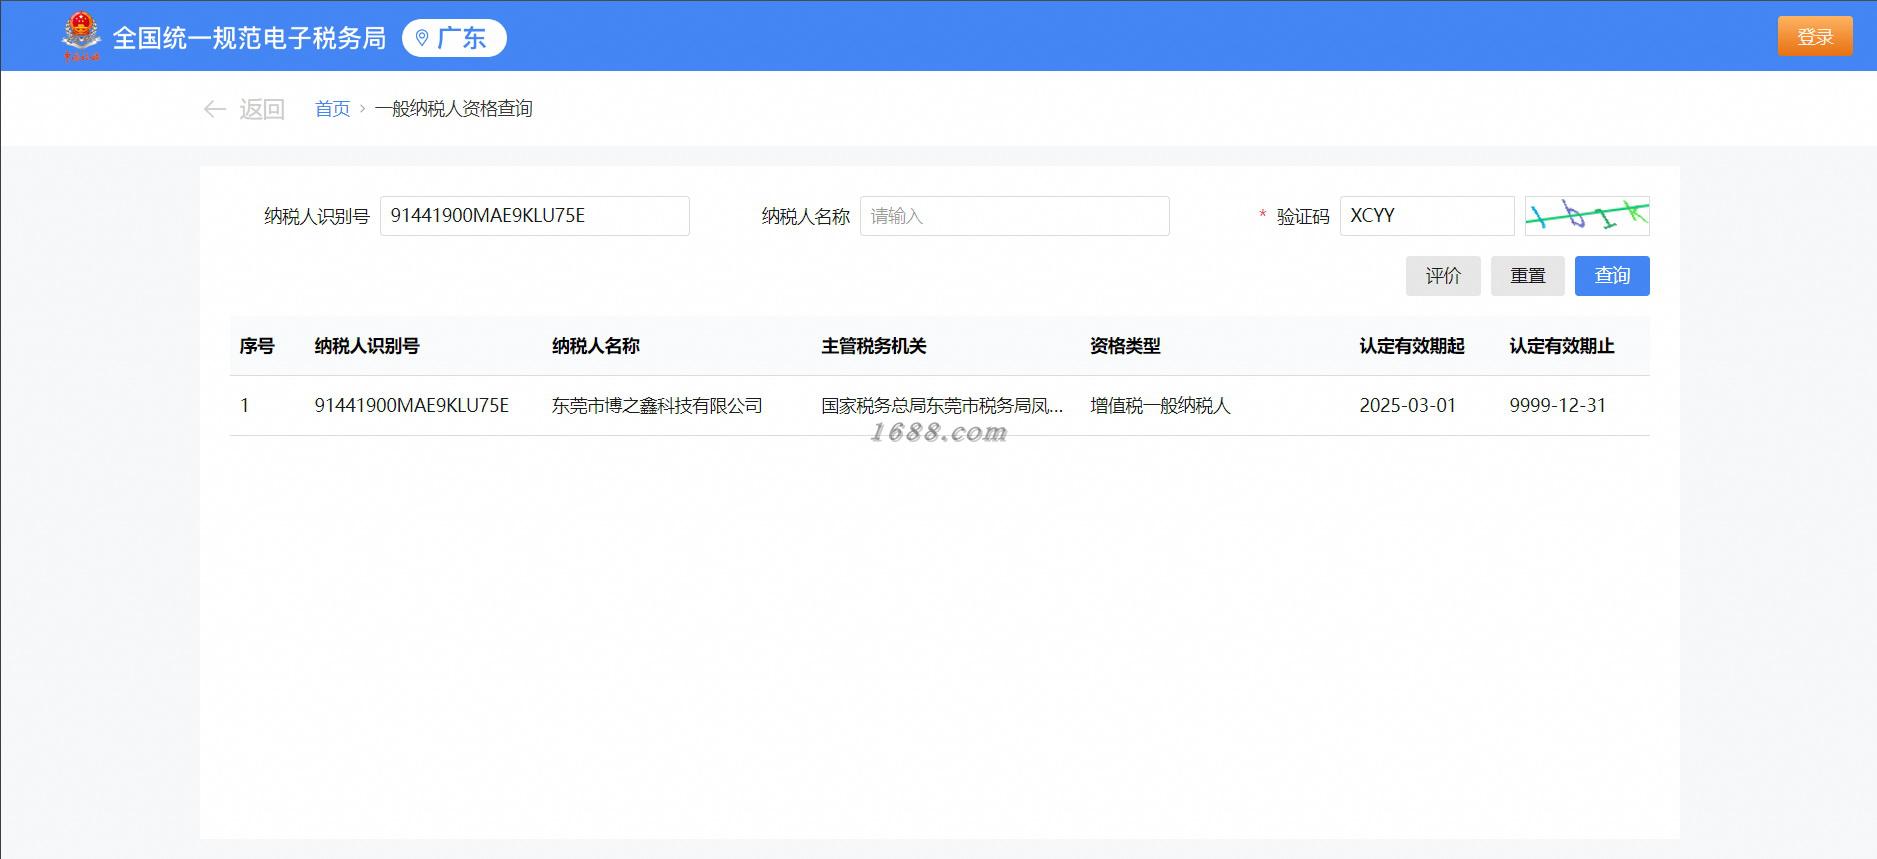Click the 纳税人名称 column header
The height and width of the screenshot is (859, 1877).
click(596, 346)
